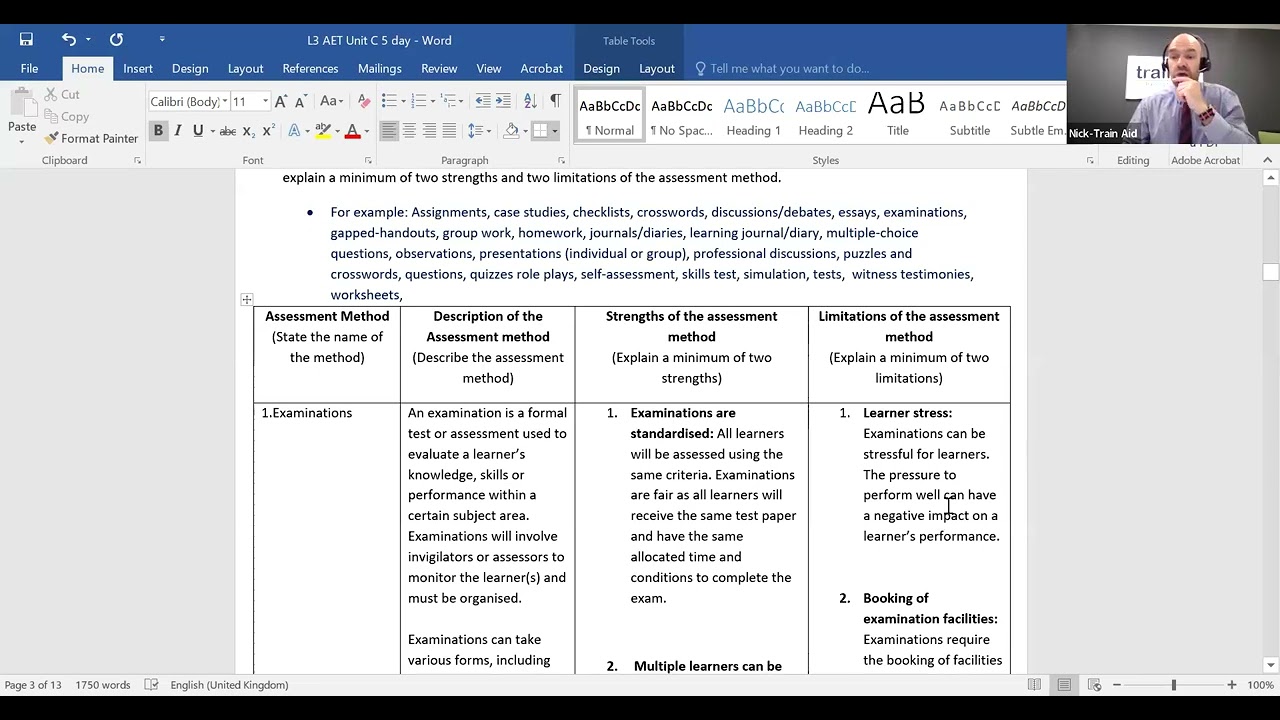The image size is (1280, 720).
Task: Switch to Web Layout view
Action: (1094, 685)
